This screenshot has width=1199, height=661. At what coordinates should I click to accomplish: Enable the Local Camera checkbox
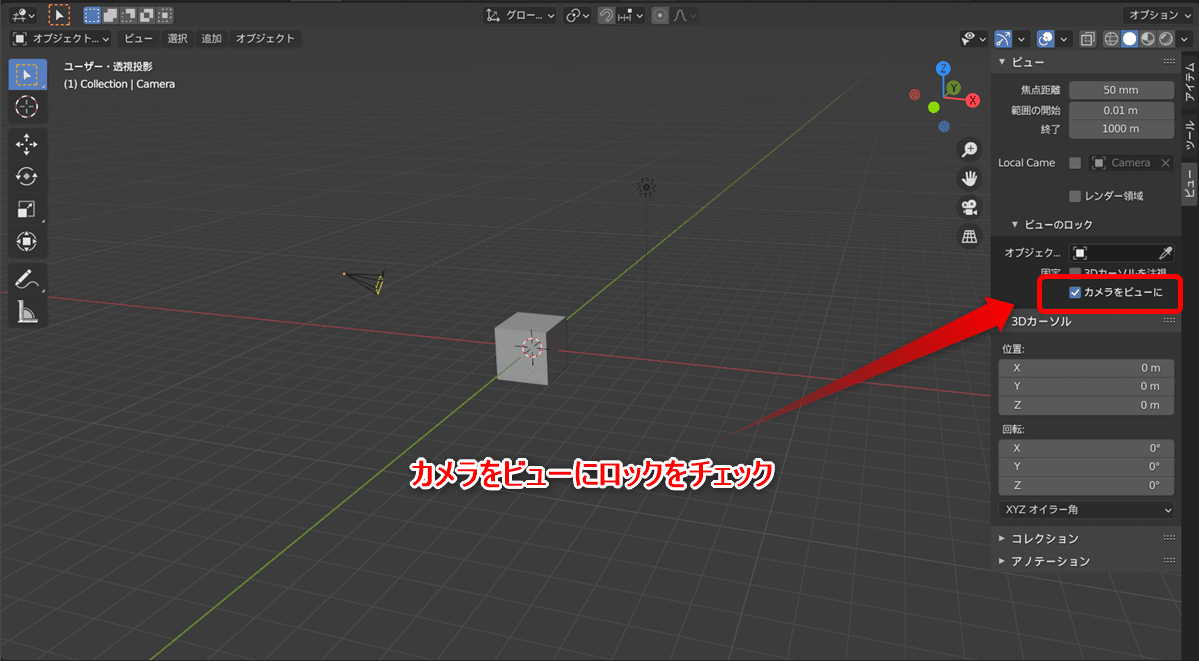coord(1075,163)
